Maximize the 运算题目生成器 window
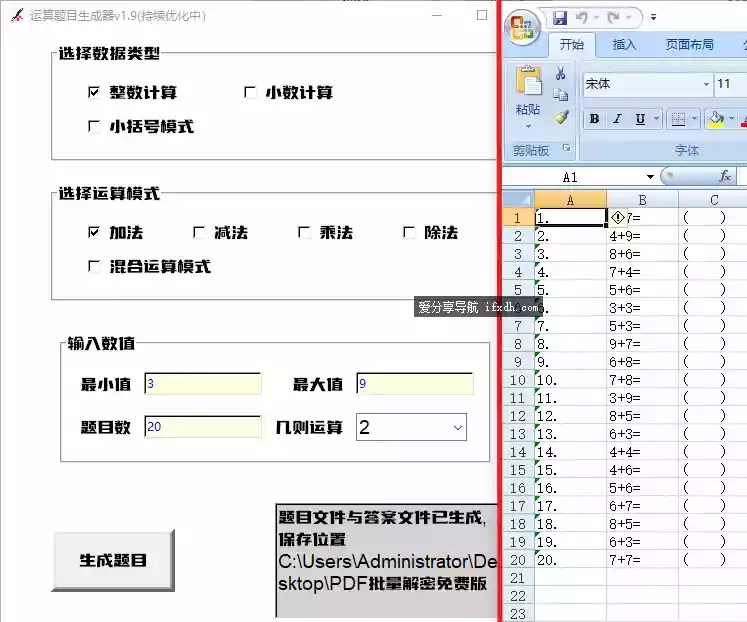The width and height of the screenshot is (747, 622). (x=482, y=15)
